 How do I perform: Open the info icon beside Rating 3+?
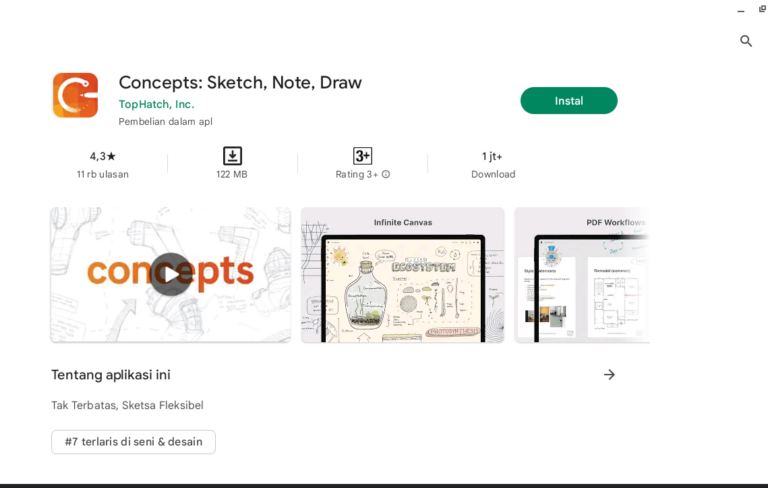tap(386, 174)
